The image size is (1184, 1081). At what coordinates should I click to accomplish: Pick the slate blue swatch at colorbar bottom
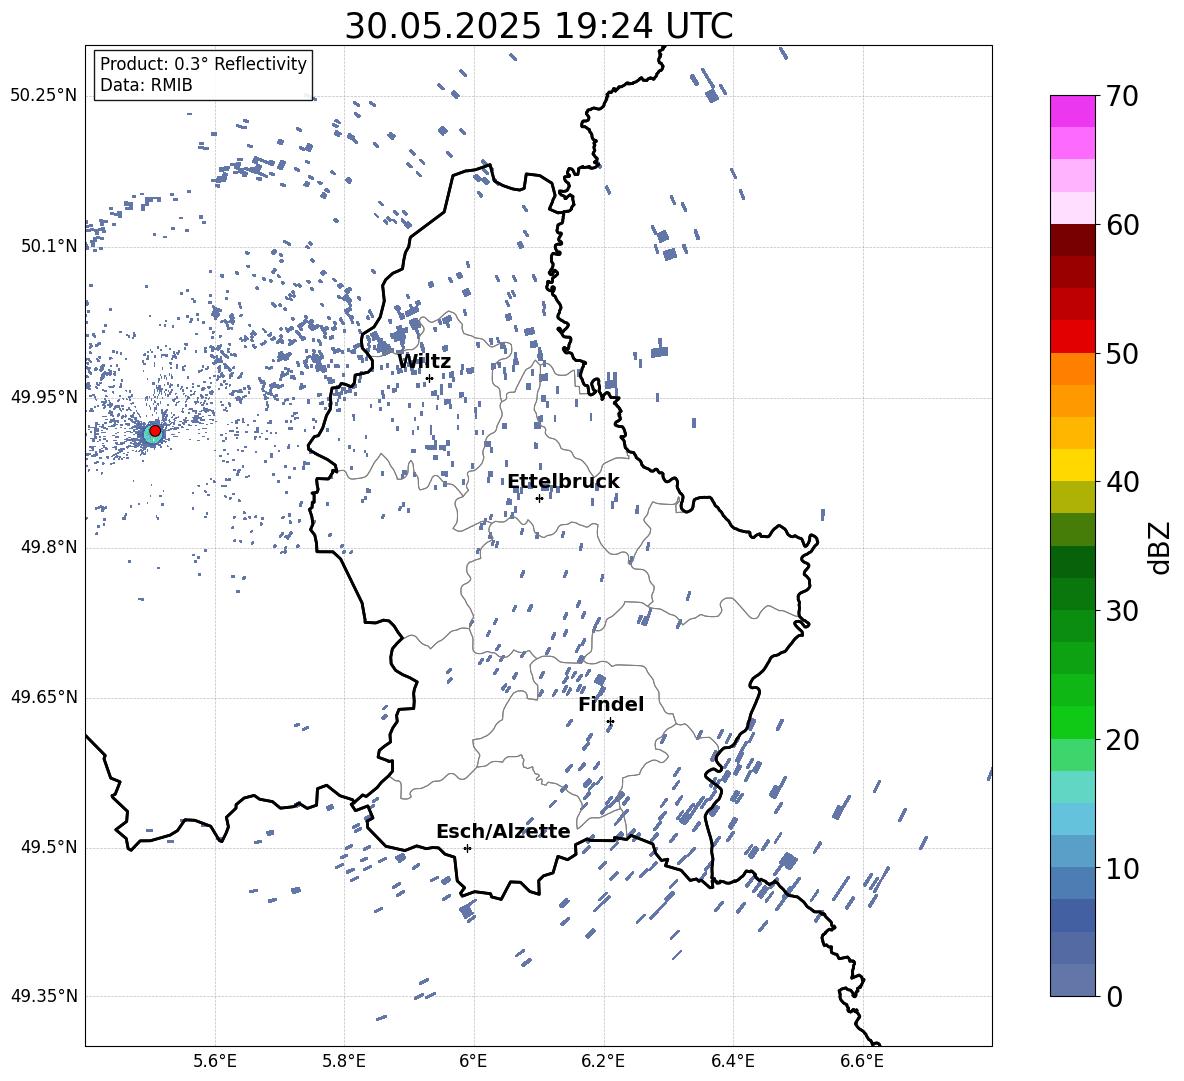[x=1072, y=980]
